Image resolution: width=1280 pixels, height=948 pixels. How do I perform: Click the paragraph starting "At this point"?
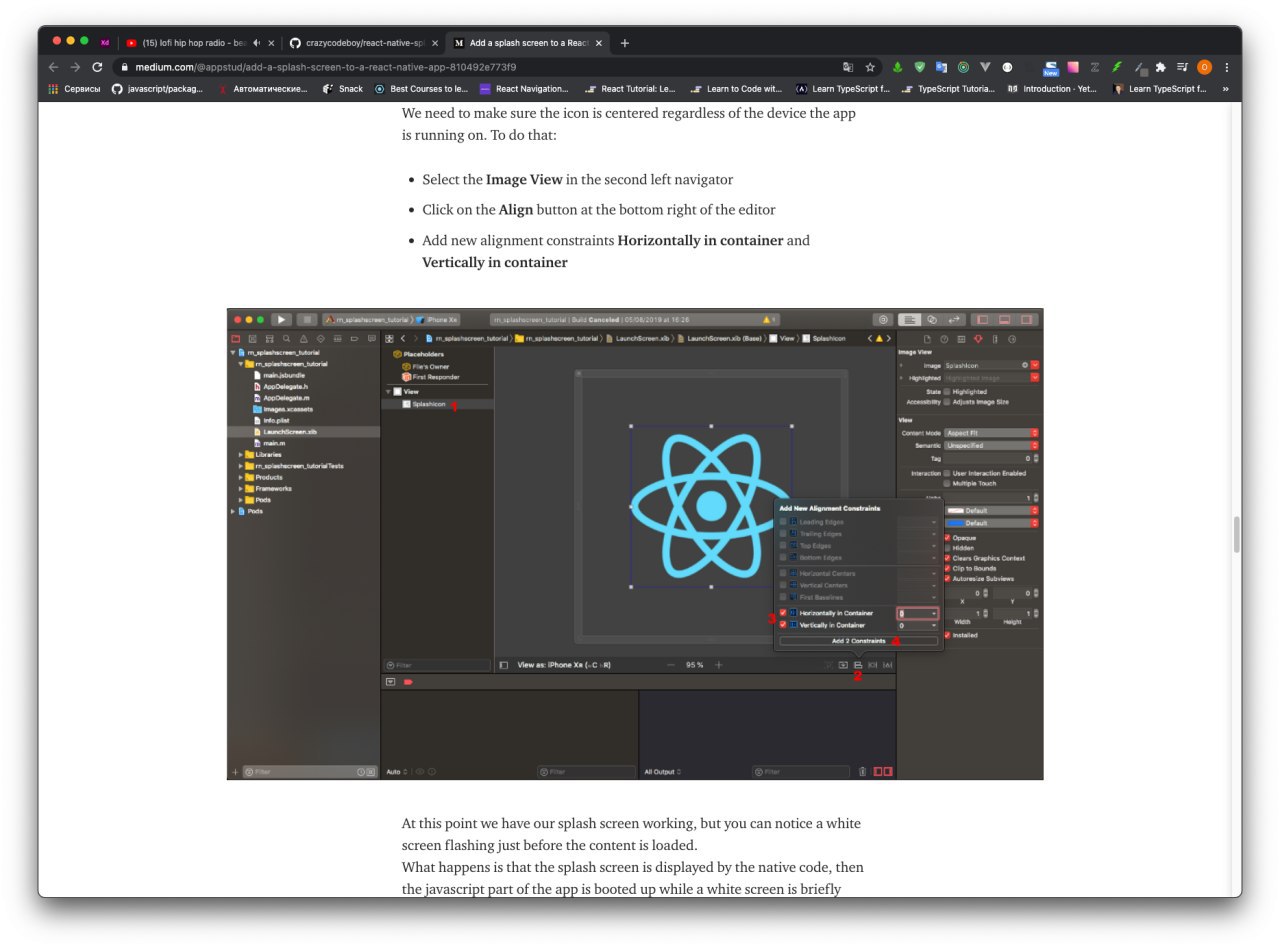[632, 856]
